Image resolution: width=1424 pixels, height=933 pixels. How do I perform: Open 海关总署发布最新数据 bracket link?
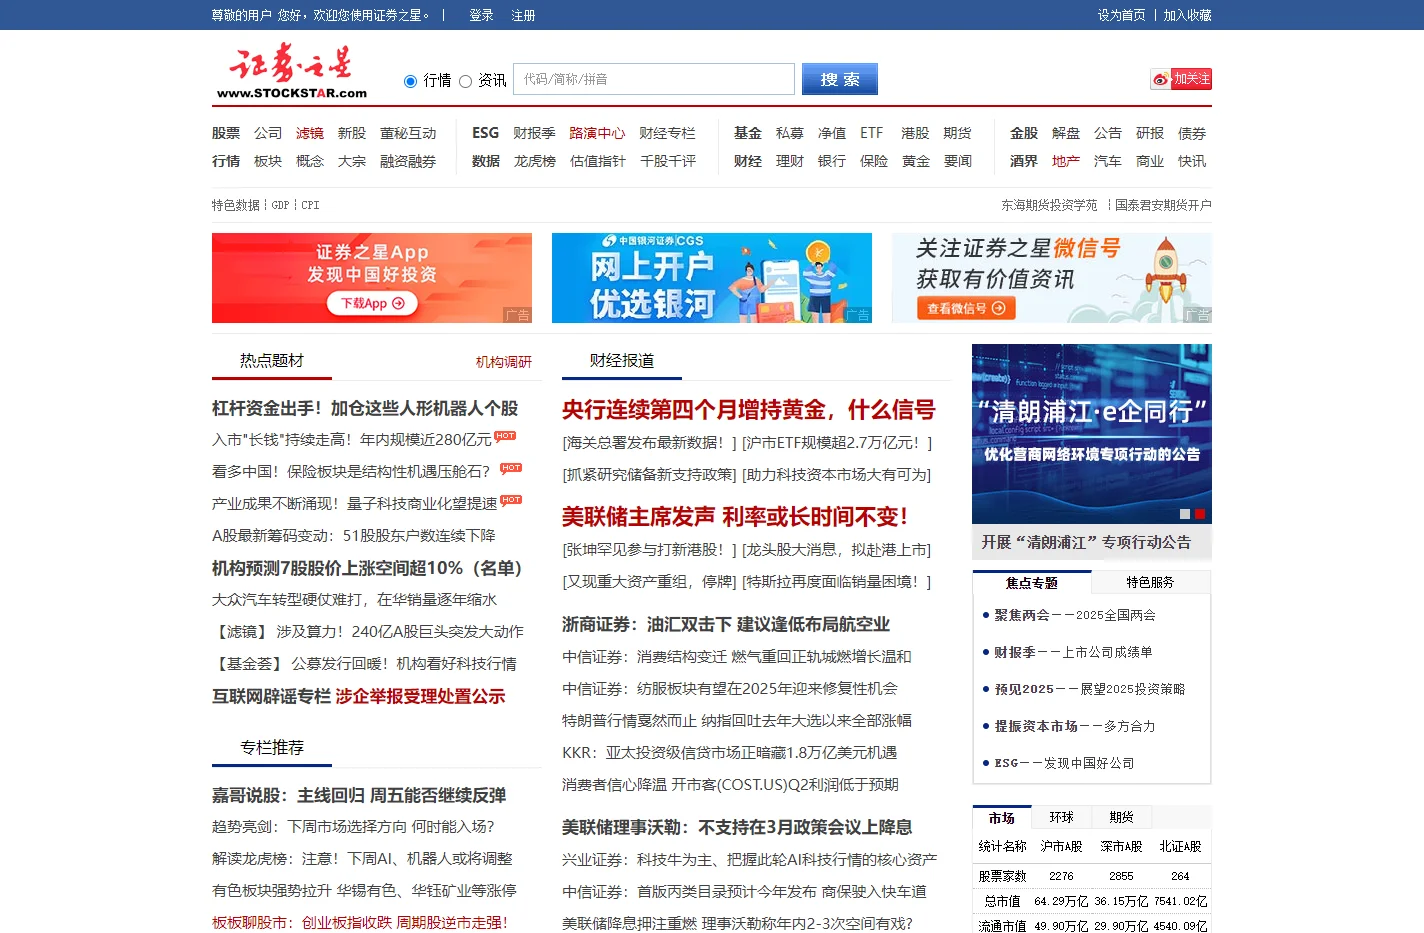point(649,442)
